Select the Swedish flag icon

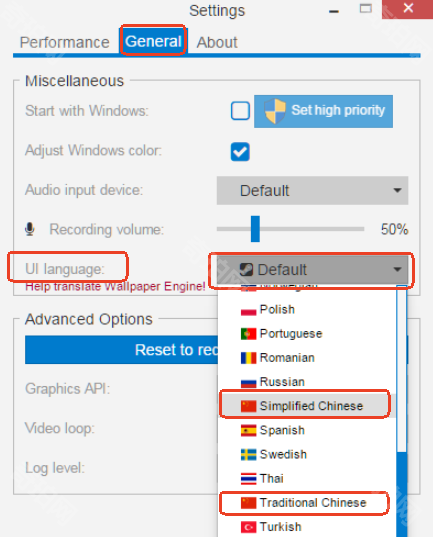[x=248, y=454]
